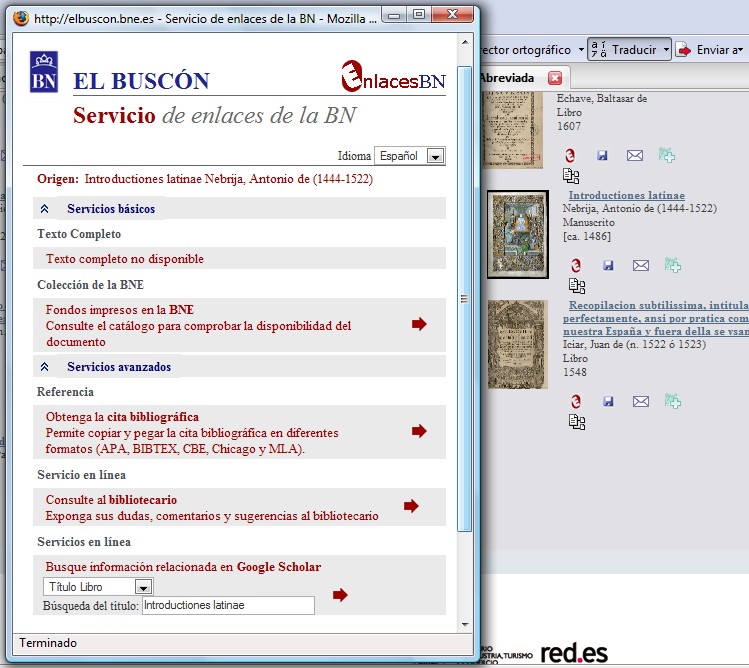Open the Recopilacion subtilissima title link
Screen dimensions: 749x668
coord(656,318)
